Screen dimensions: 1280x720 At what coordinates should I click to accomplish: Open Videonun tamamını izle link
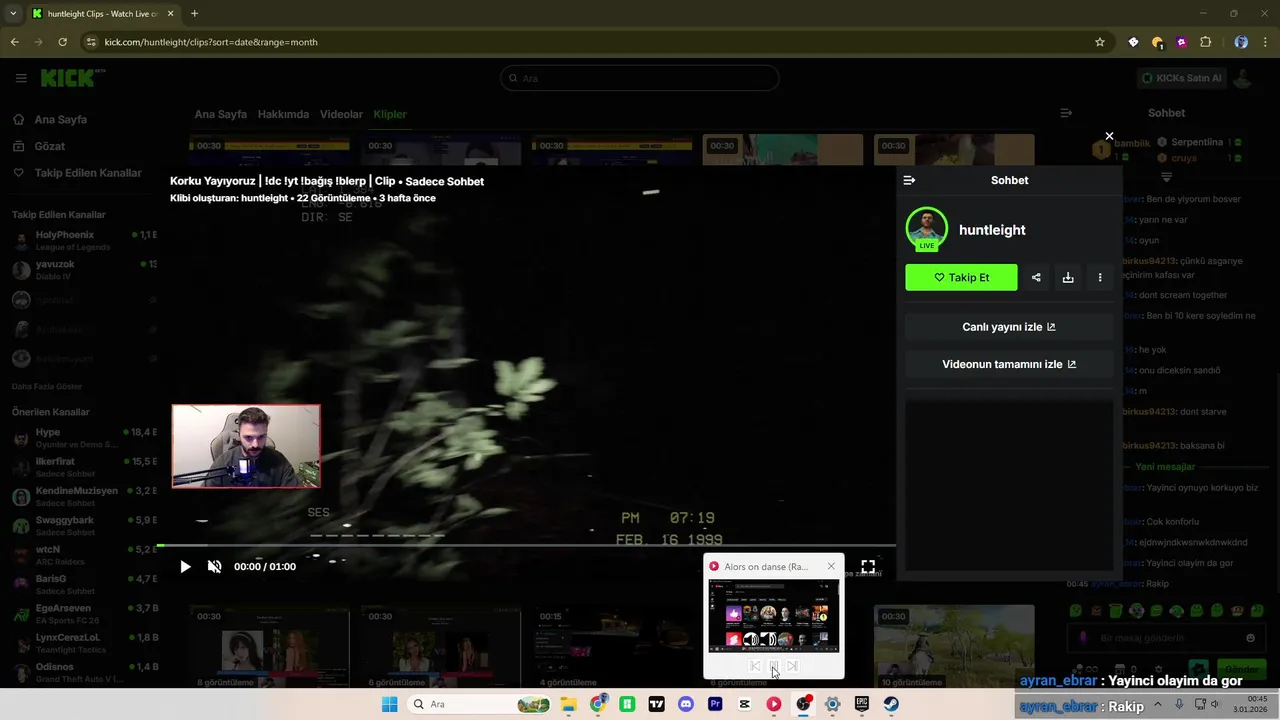coord(1009,364)
